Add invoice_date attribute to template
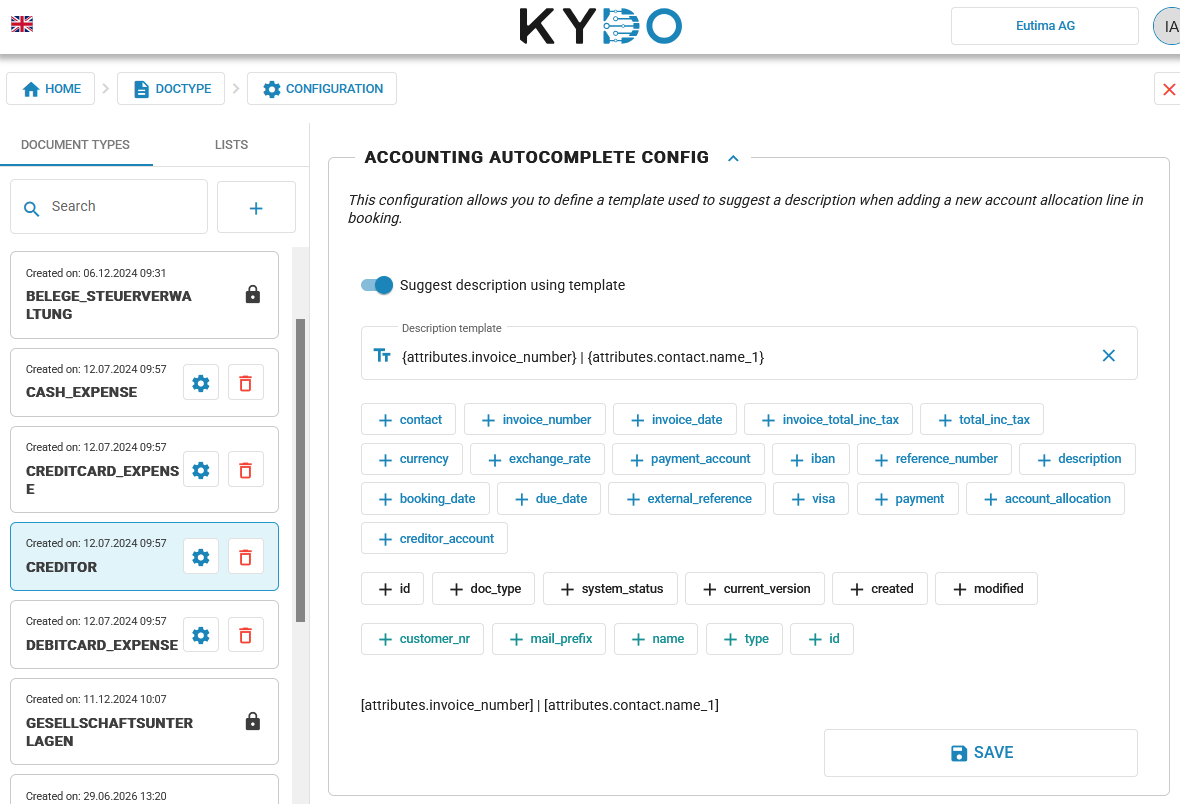The width and height of the screenshot is (1180, 804). (x=675, y=419)
